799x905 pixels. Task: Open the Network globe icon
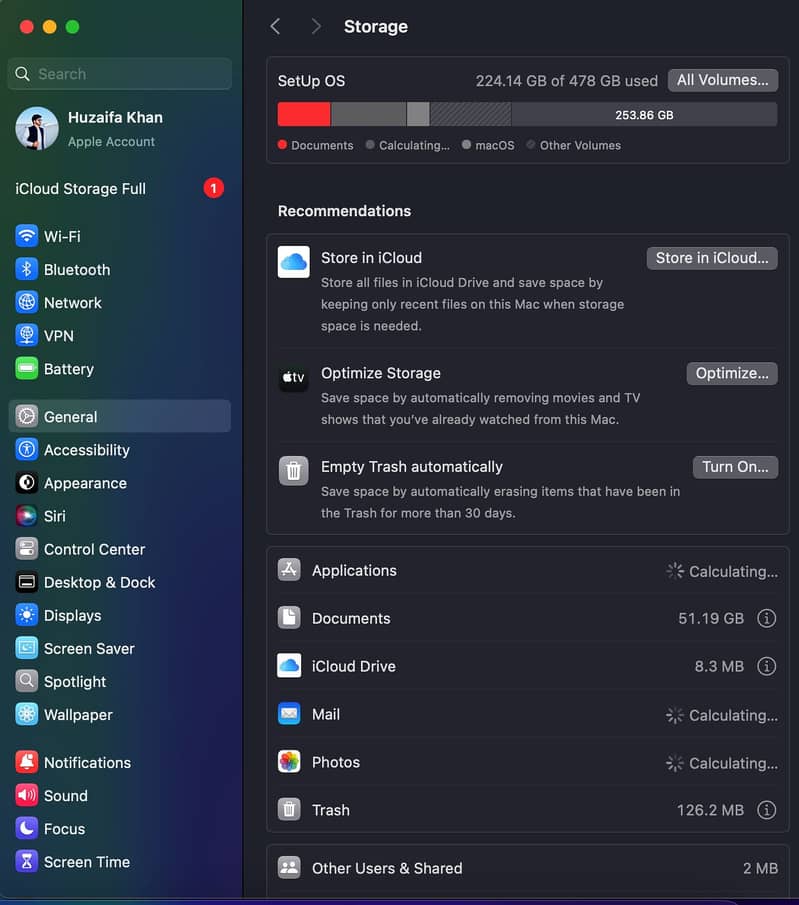click(x=27, y=302)
